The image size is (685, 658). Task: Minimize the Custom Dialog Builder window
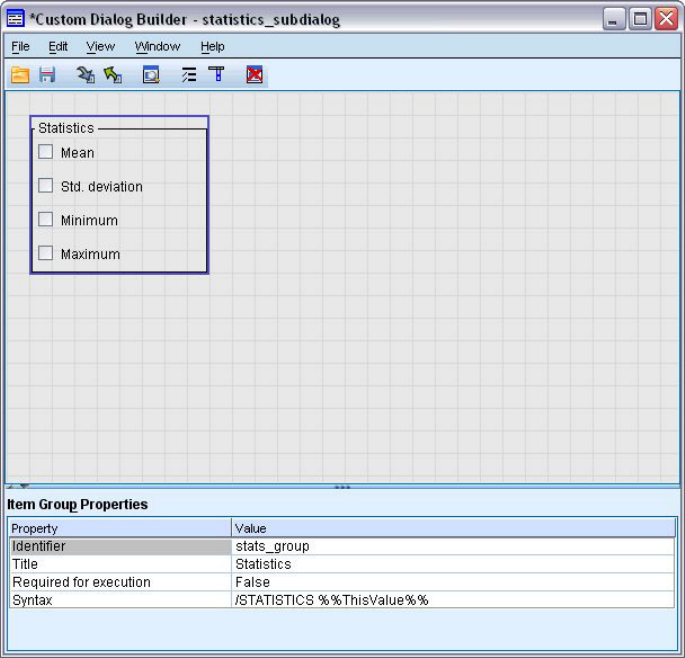tap(613, 19)
